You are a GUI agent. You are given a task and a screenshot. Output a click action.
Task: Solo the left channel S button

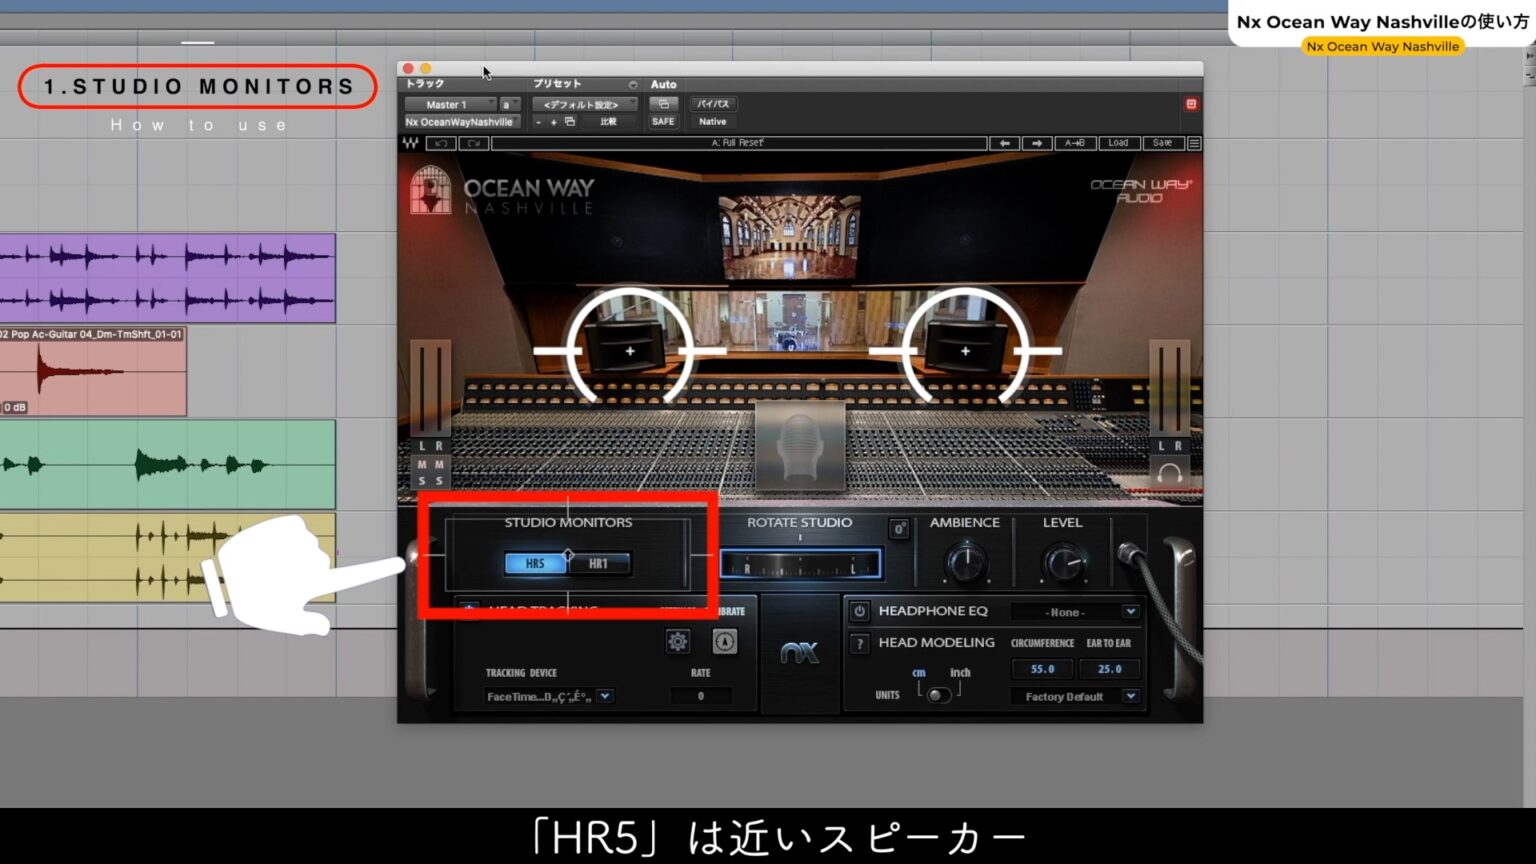422,481
